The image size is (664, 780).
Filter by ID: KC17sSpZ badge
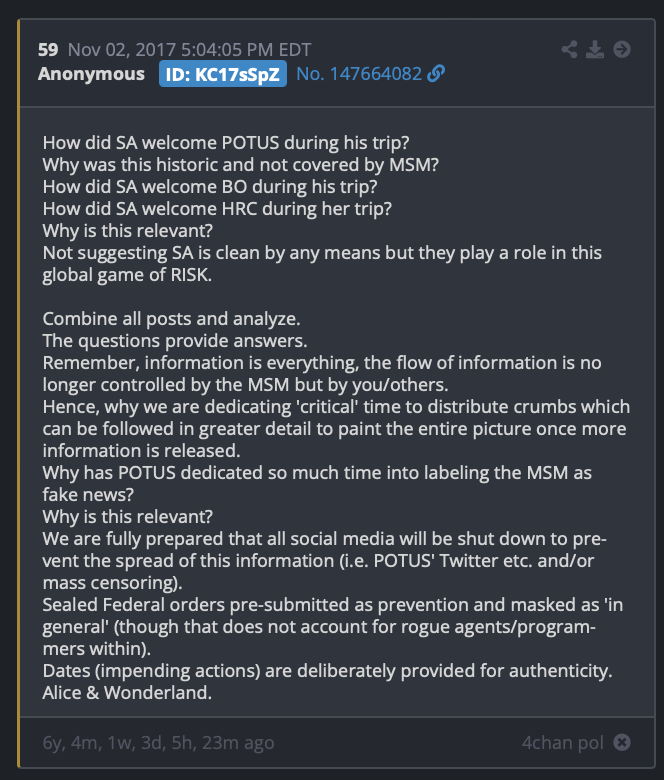pos(223,74)
